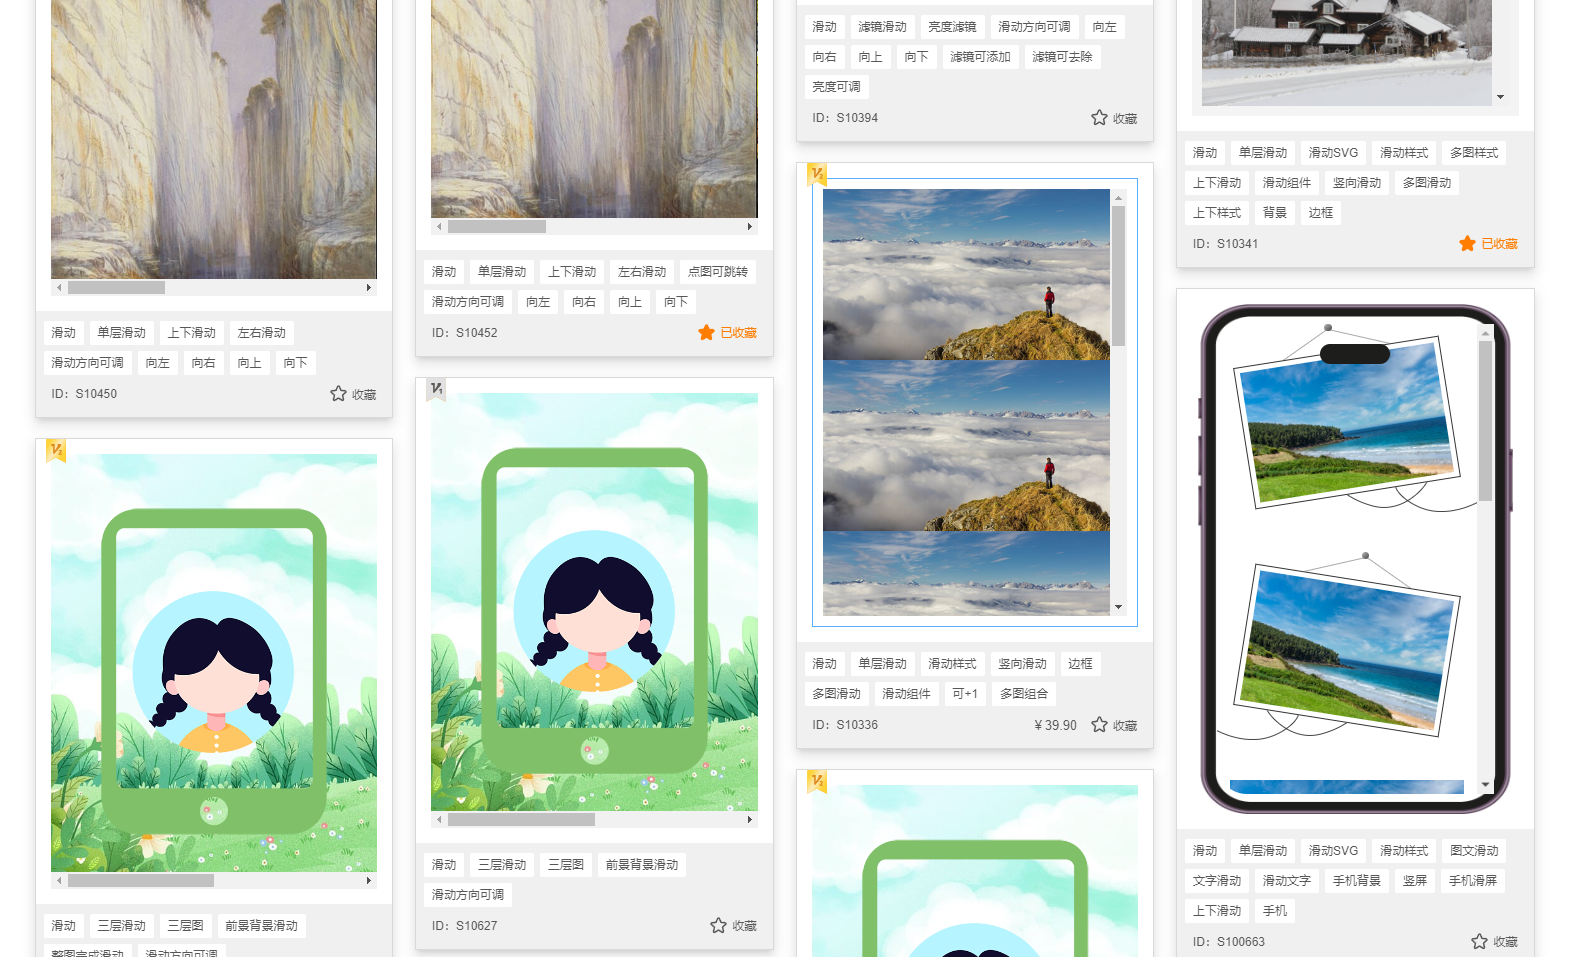Click VIP corner badge on leftmost girl card
This screenshot has width=1583, height=957.
pyautogui.click(x=56, y=450)
